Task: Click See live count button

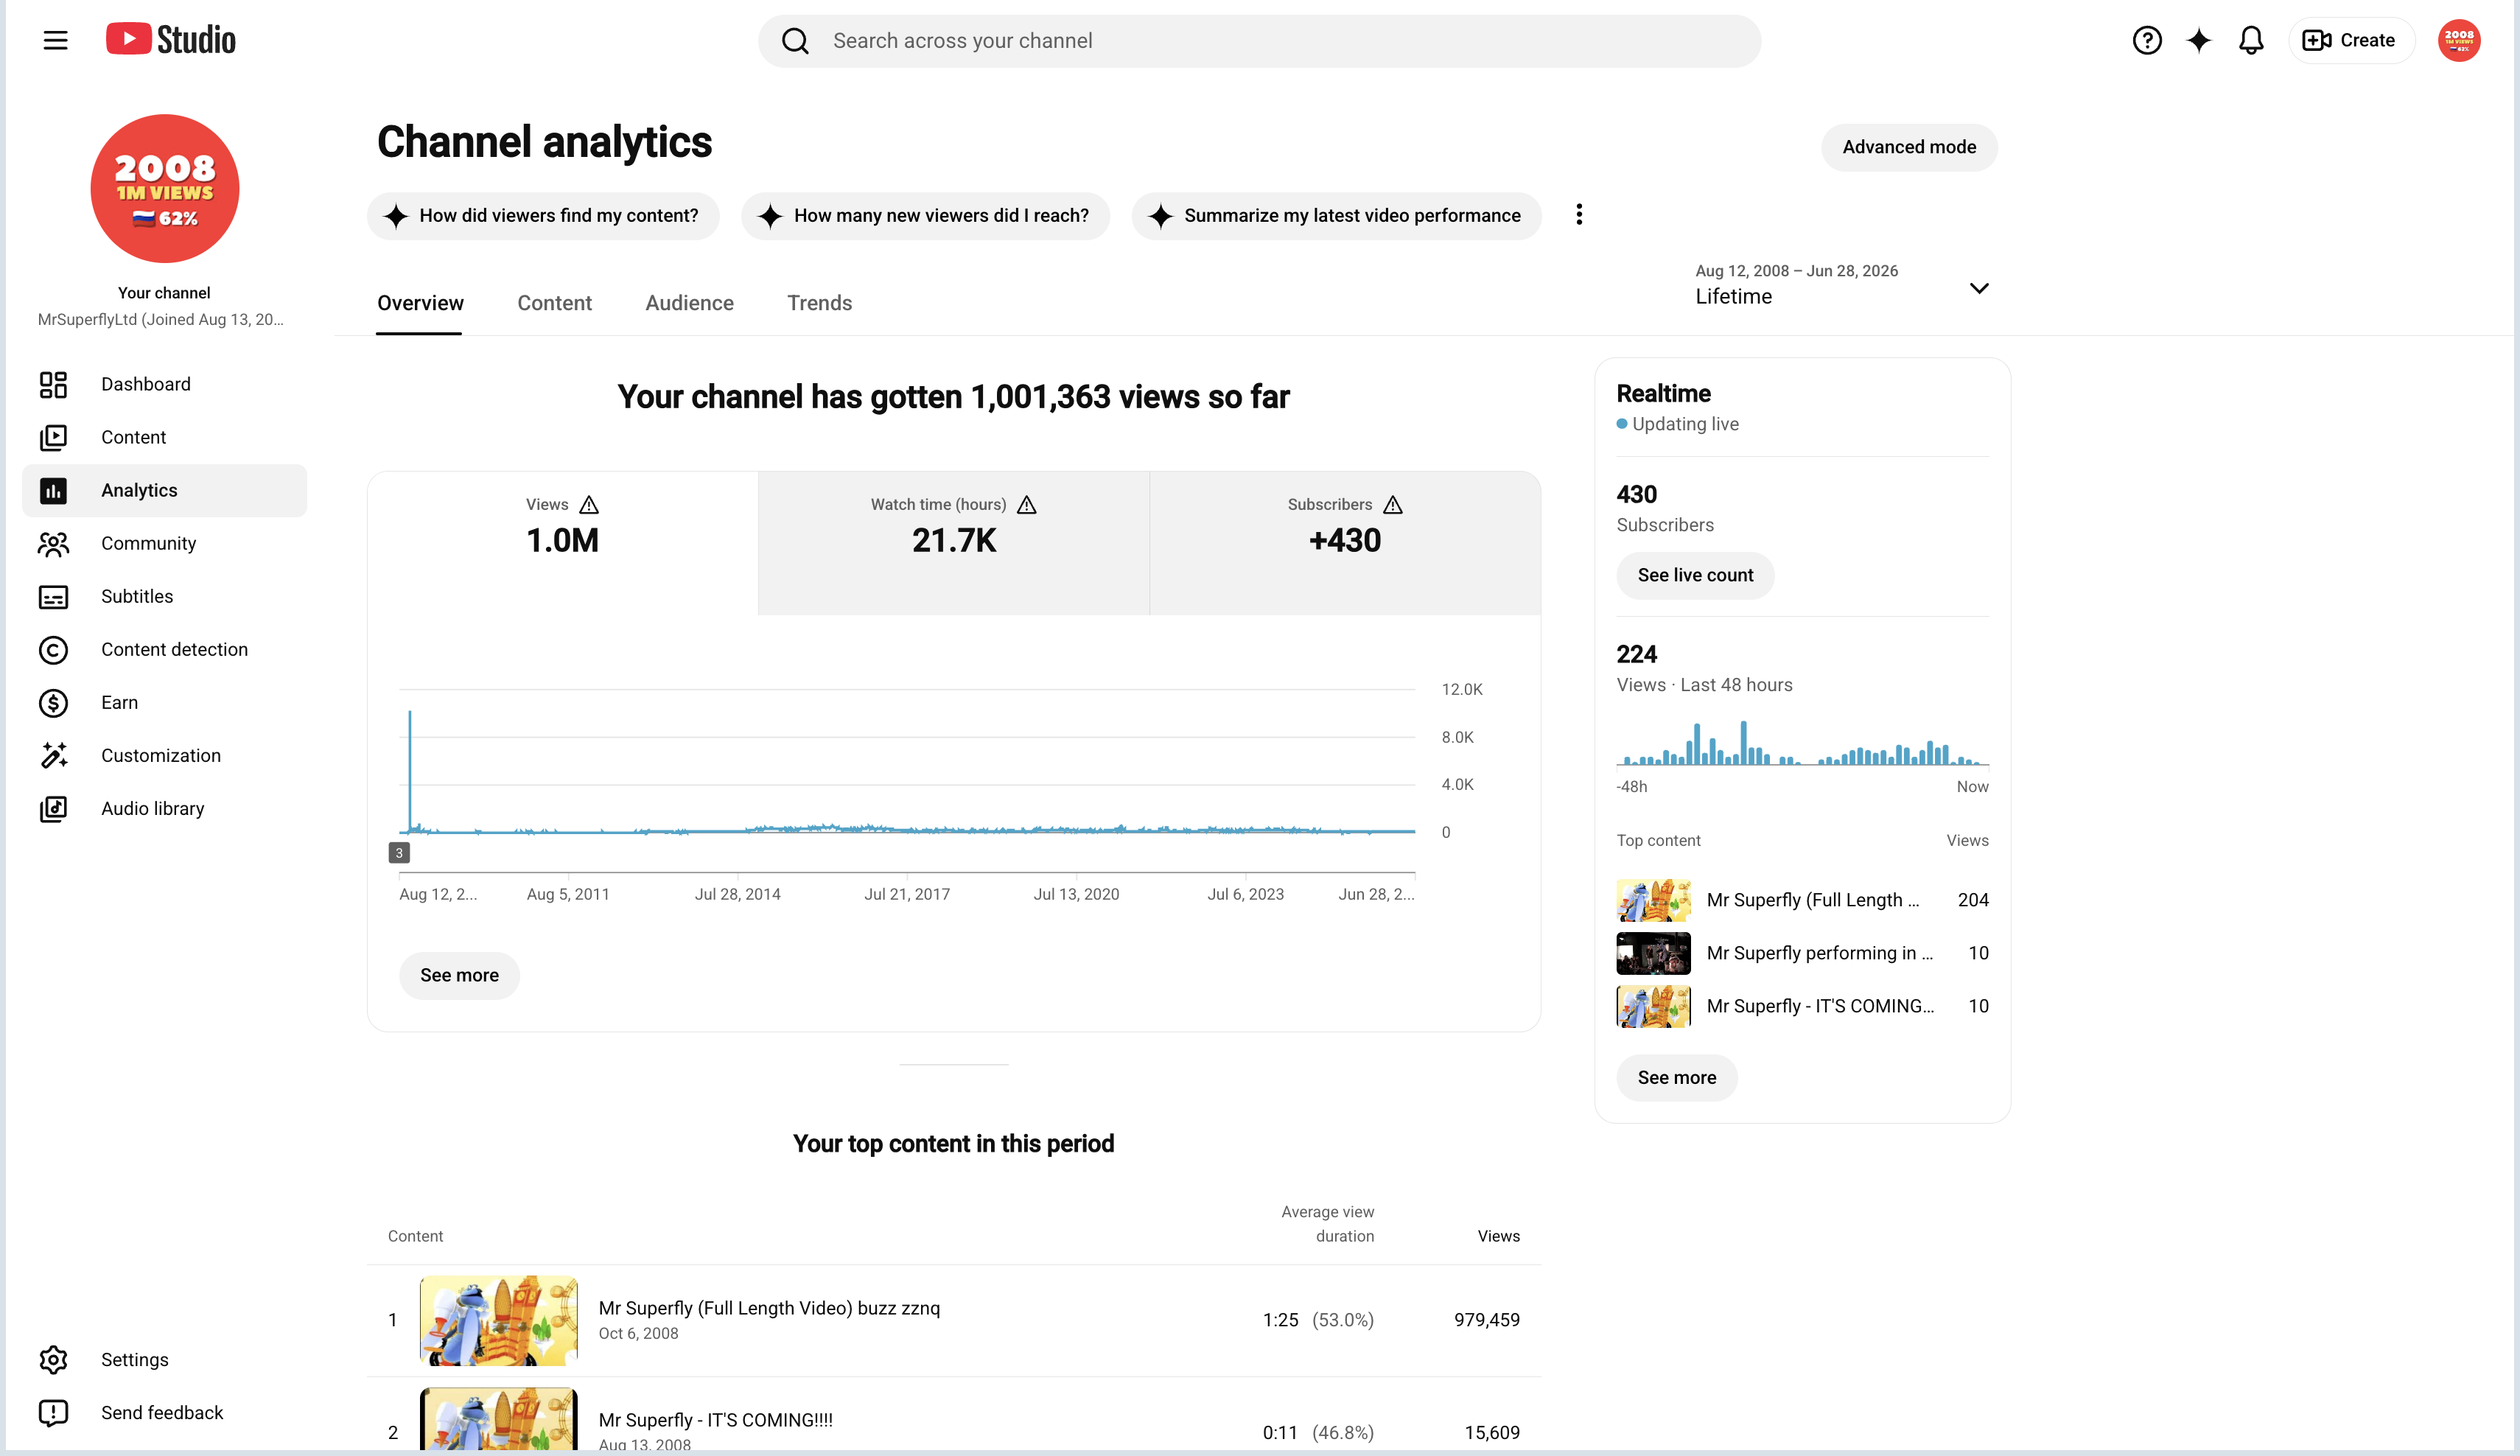Action: [x=1695, y=575]
